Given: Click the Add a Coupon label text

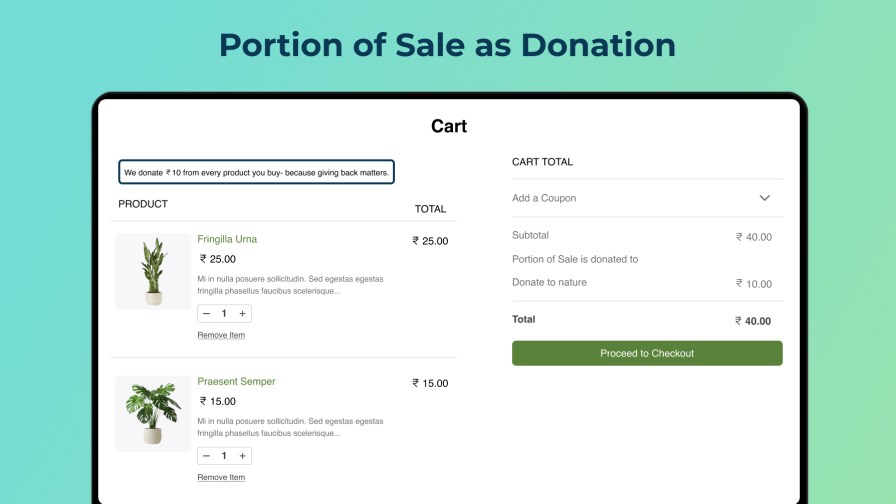Looking at the screenshot, I should pos(544,198).
